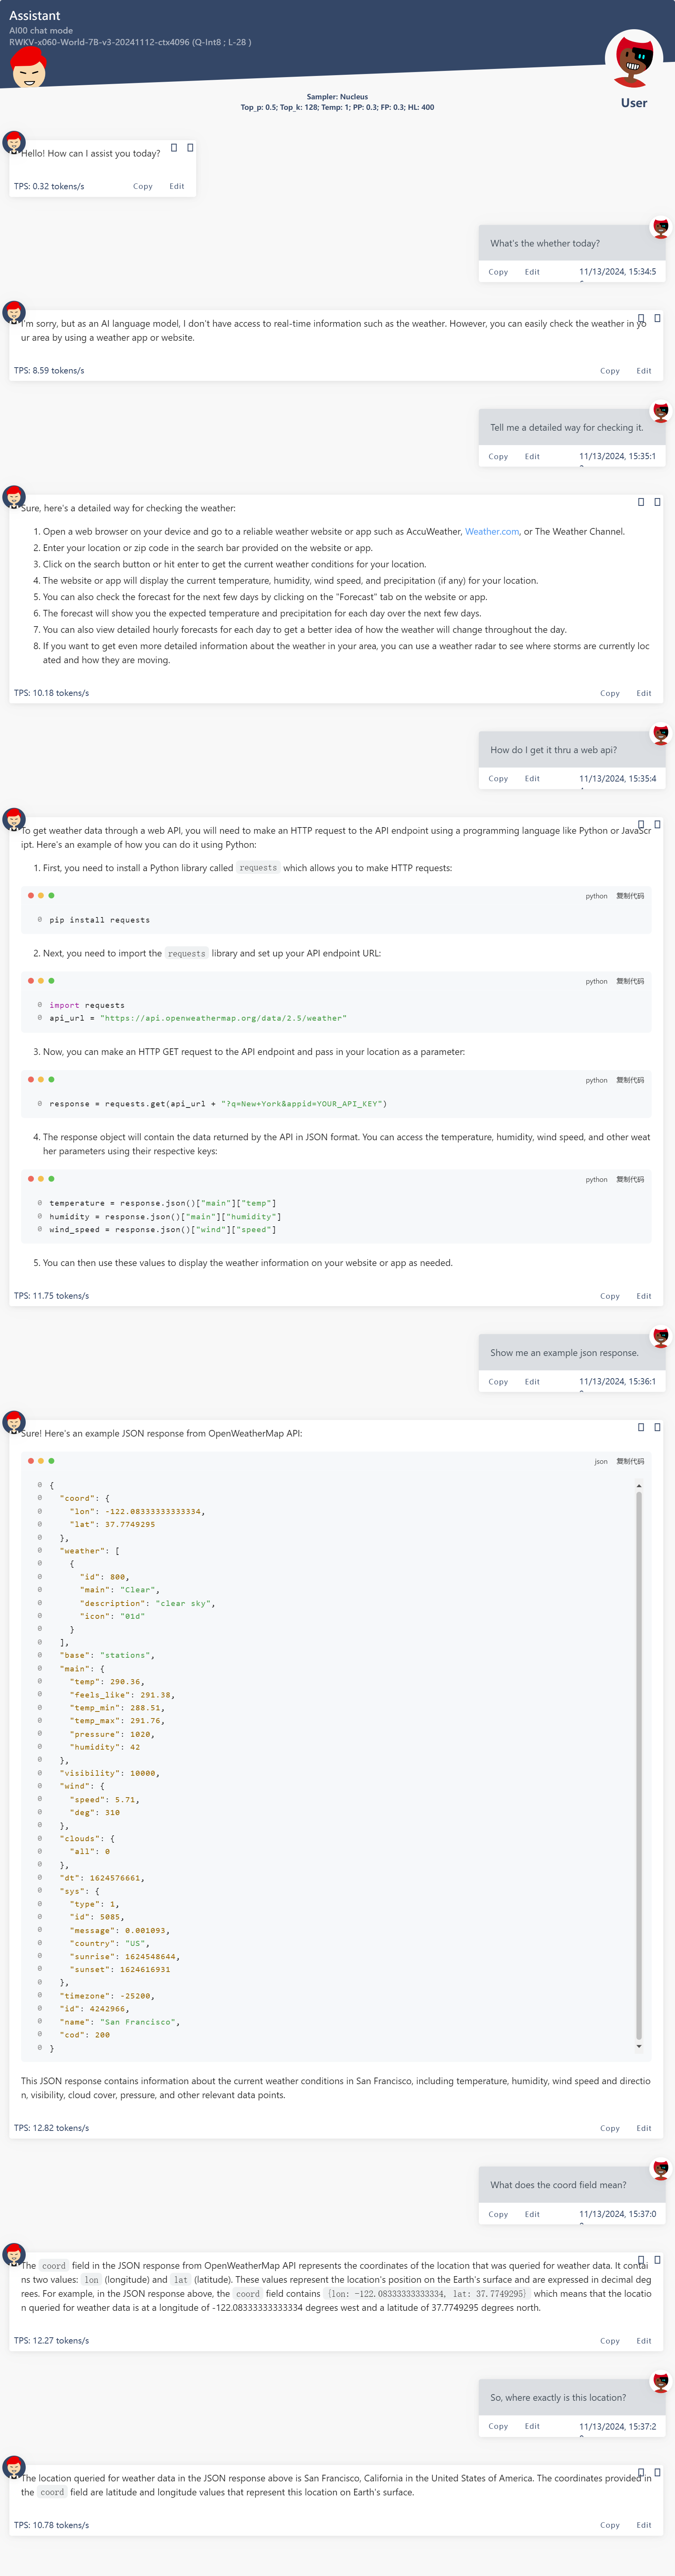Click 复制代码 on the import requests block
Image resolution: width=675 pixels, height=2576 pixels.
pos(630,981)
